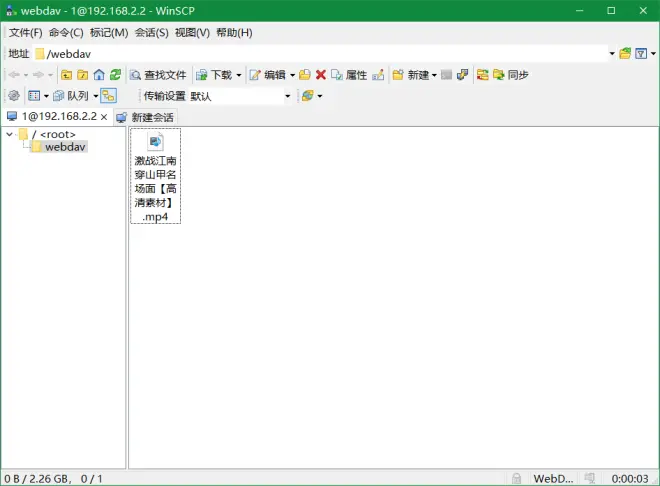The height and width of the screenshot is (486, 660).
Task: Click the 同步 button
Action: pos(511,75)
